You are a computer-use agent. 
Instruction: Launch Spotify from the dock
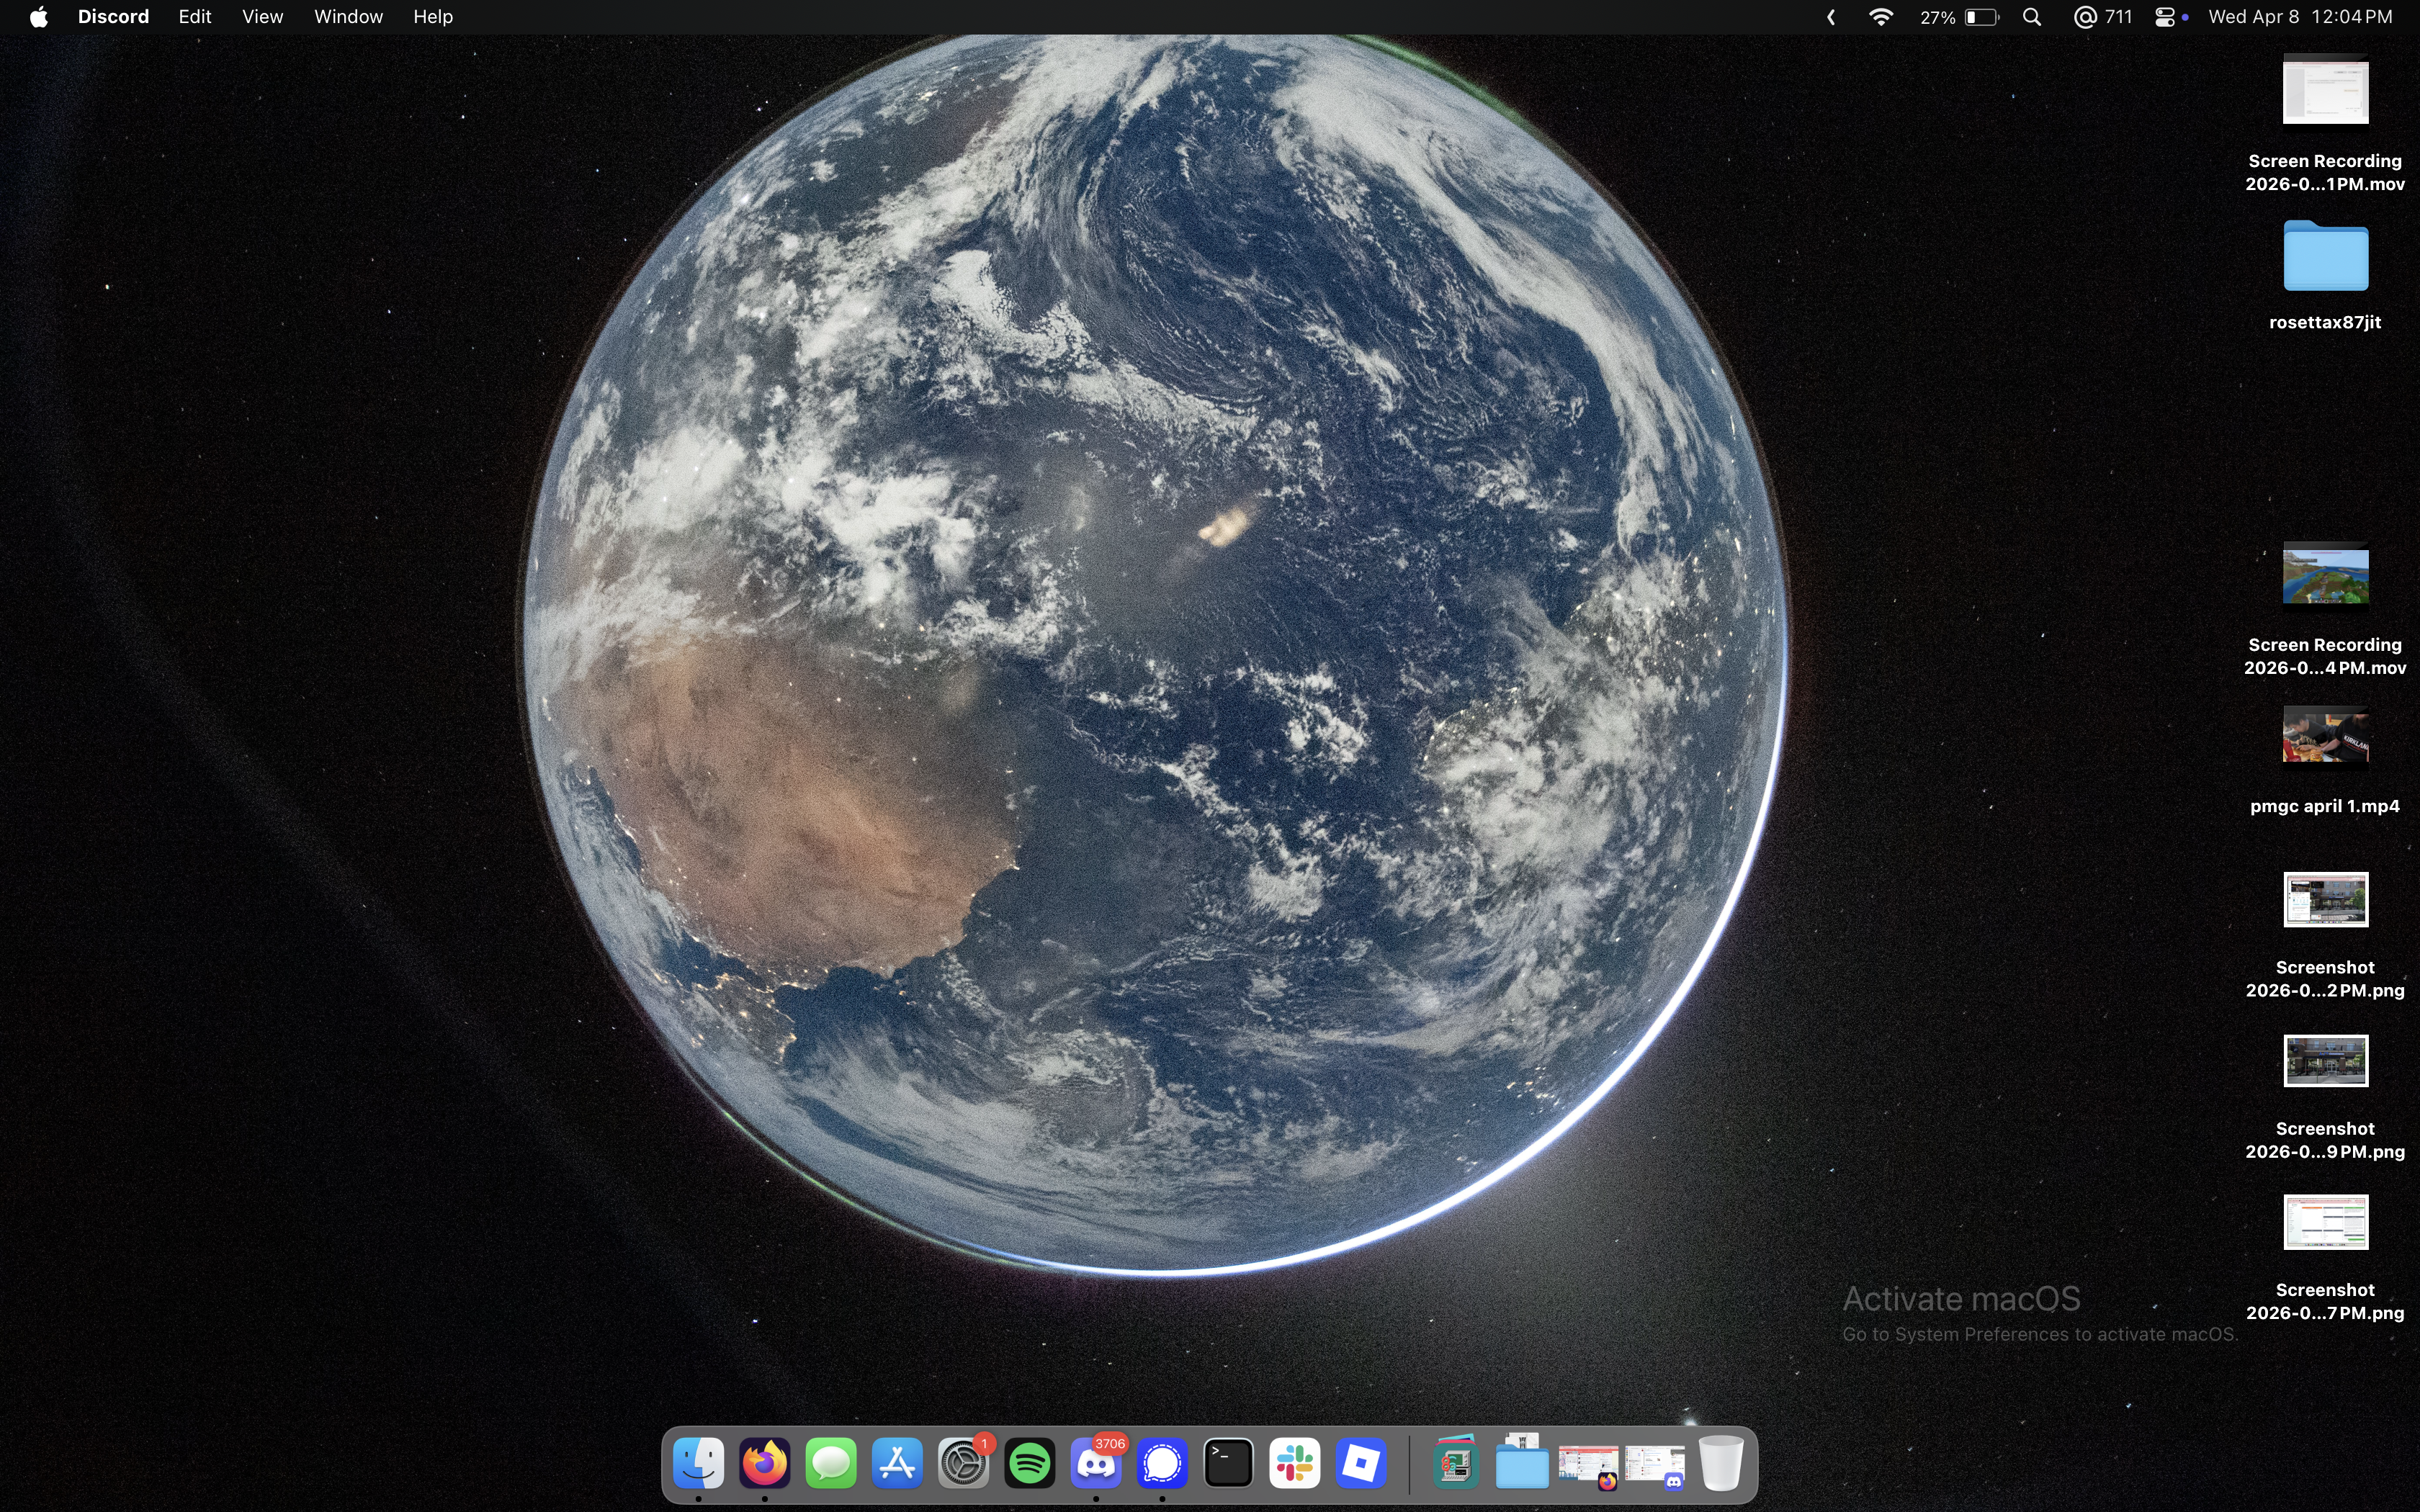pyautogui.click(x=1030, y=1464)
